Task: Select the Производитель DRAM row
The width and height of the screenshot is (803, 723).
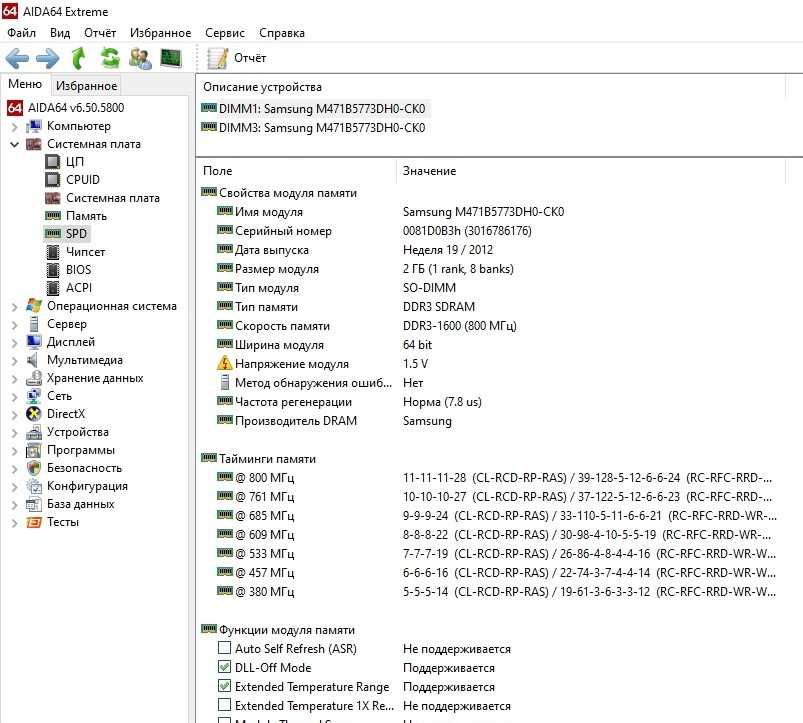Action: [x=492, y=421]
